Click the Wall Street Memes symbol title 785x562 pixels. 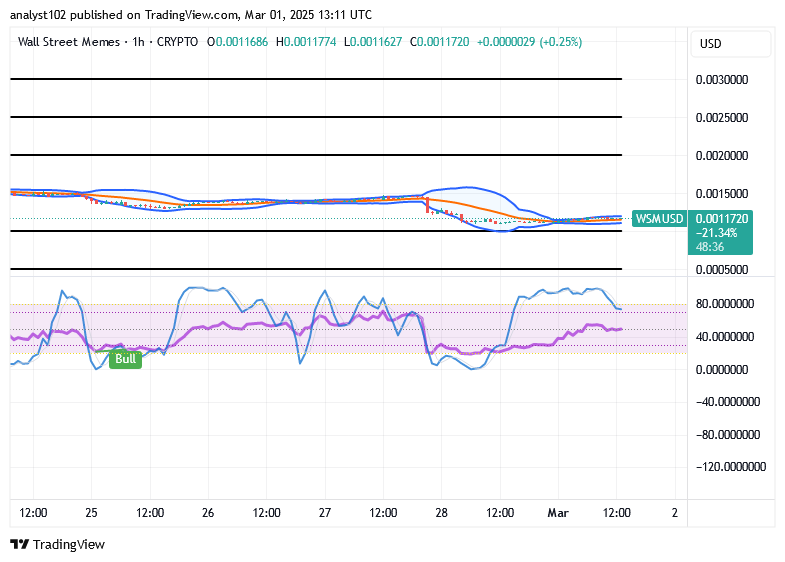tap(69, 42)
